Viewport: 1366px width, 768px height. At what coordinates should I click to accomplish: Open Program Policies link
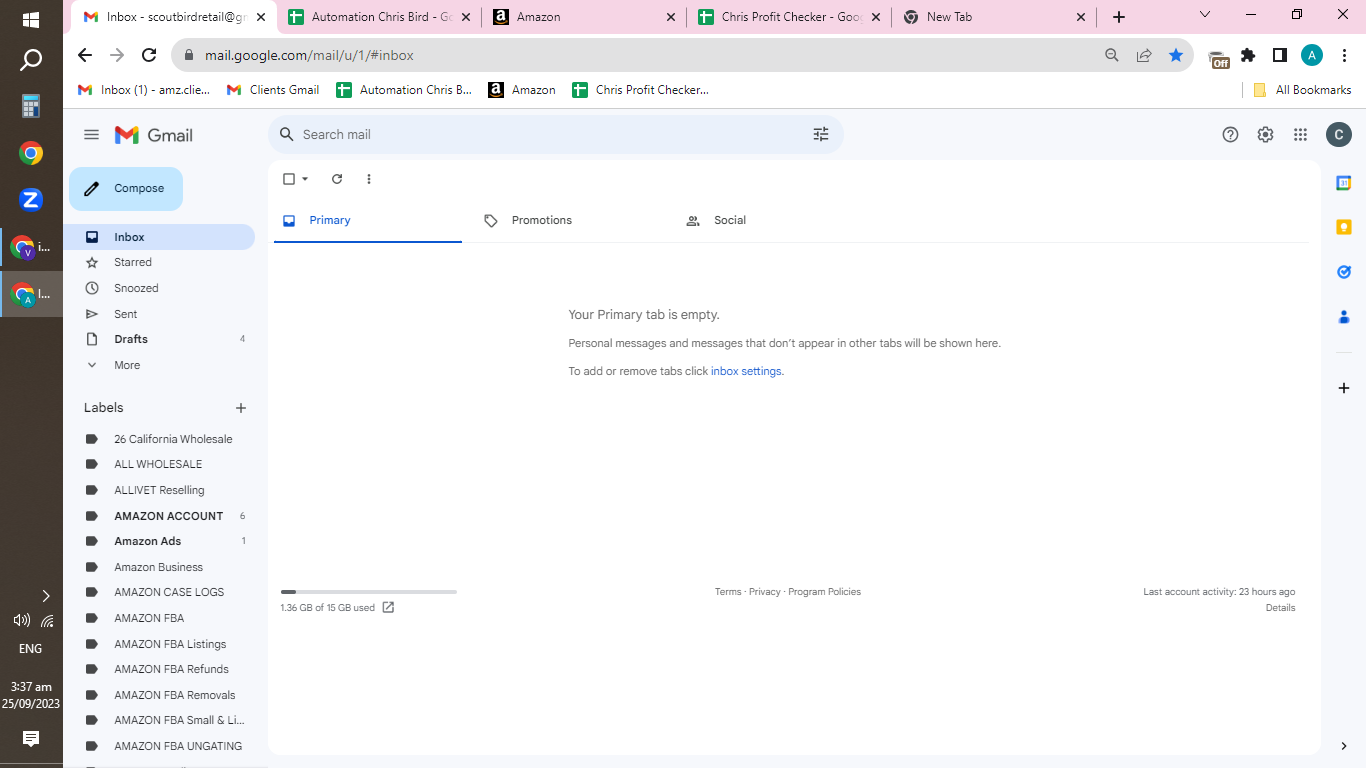tap(824, 592)
